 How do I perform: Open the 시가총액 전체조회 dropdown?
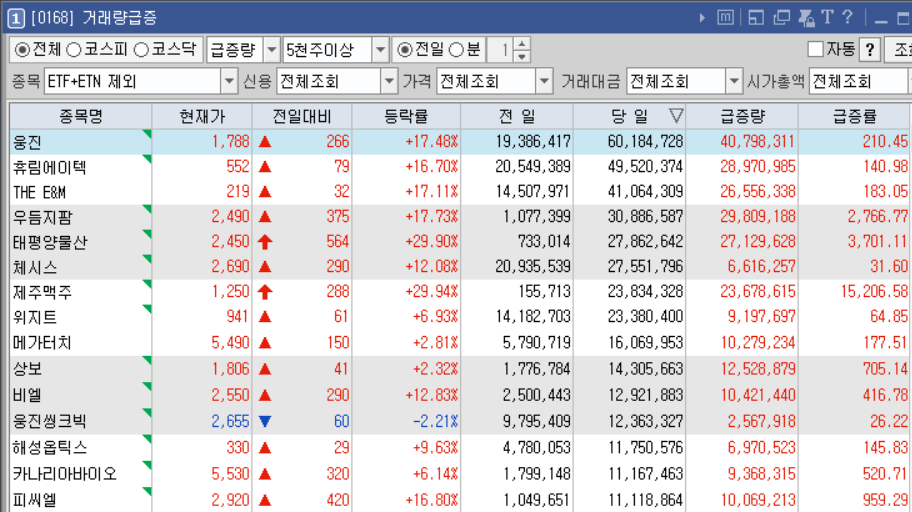861,81
